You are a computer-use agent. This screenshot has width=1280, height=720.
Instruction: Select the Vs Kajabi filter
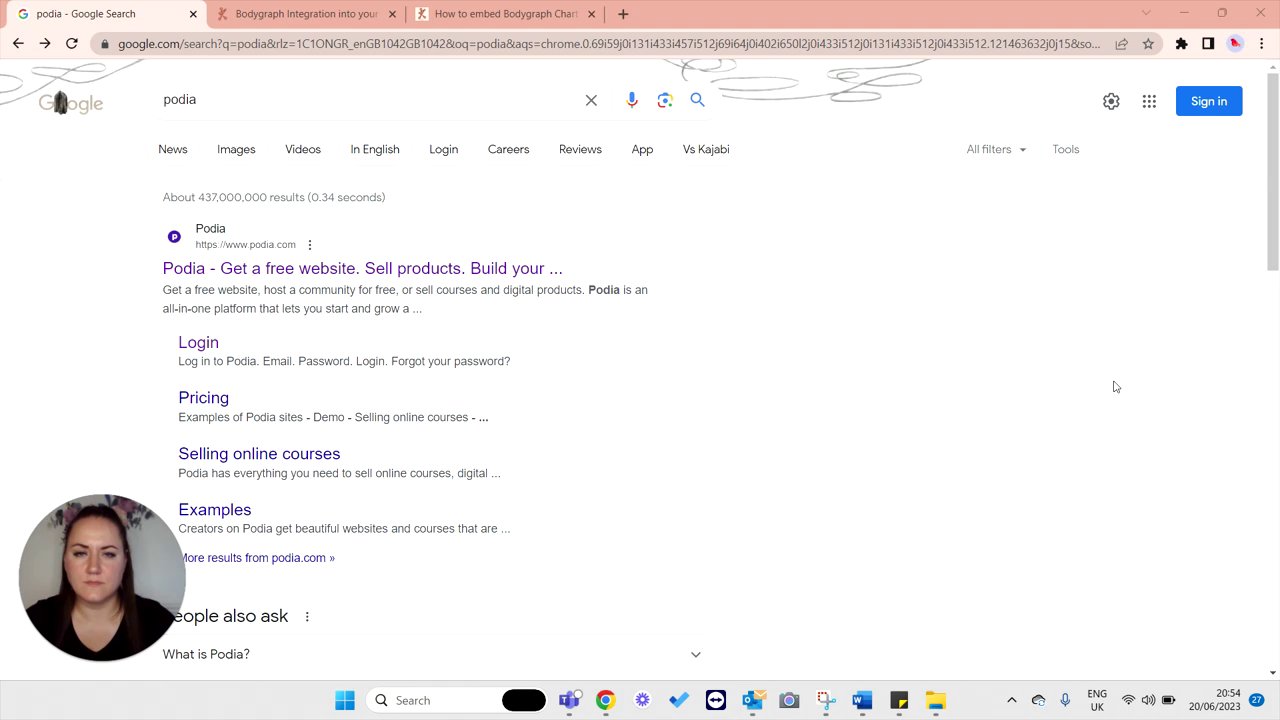(x=706, y=149)
